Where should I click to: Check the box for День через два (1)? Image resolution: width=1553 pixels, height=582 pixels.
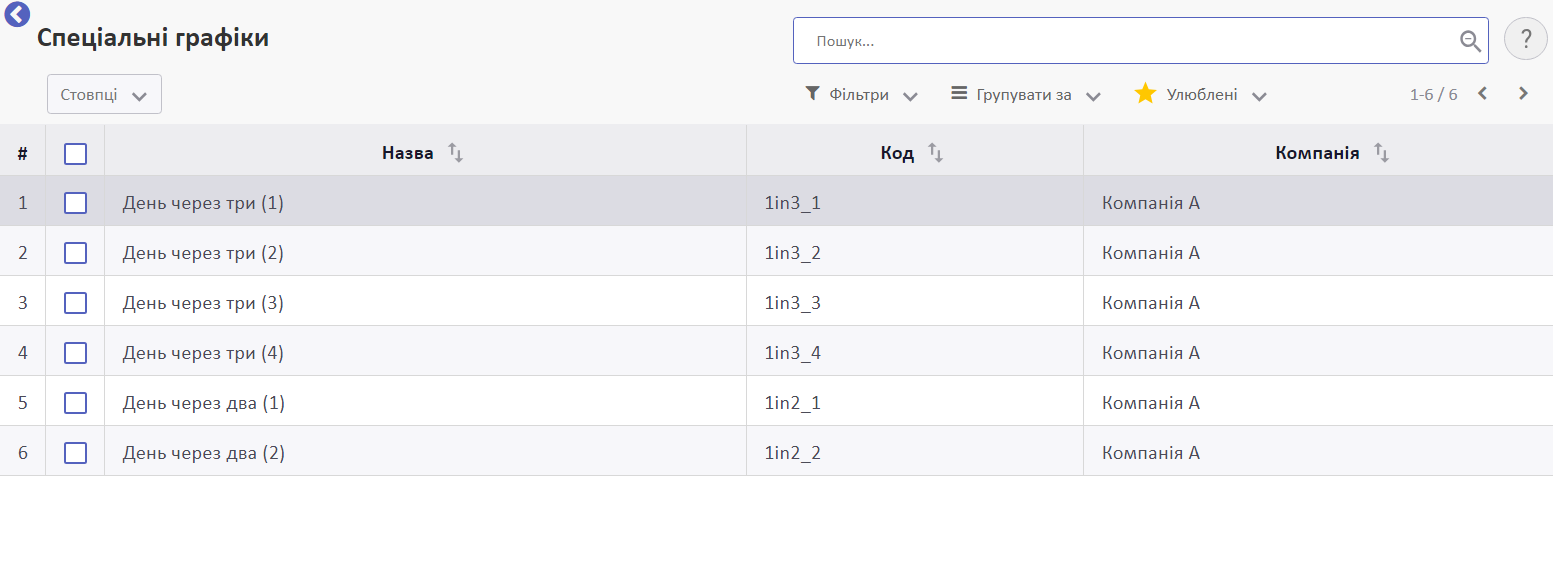click(75, 403)
